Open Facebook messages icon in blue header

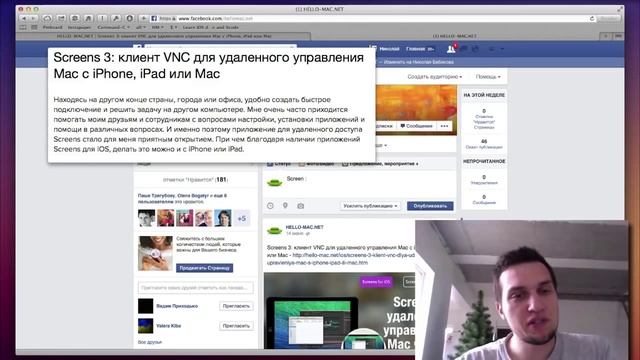click(x=464, y=49)
